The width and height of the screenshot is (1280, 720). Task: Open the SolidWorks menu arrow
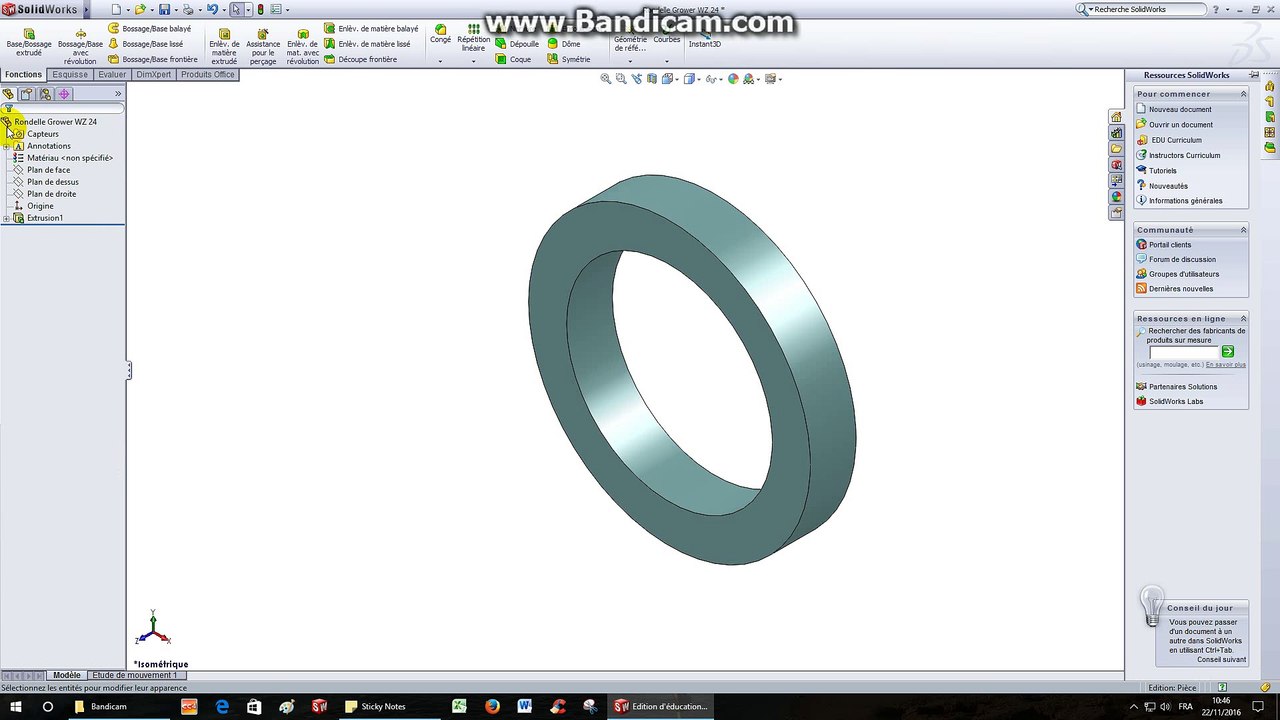click(85, 10)
